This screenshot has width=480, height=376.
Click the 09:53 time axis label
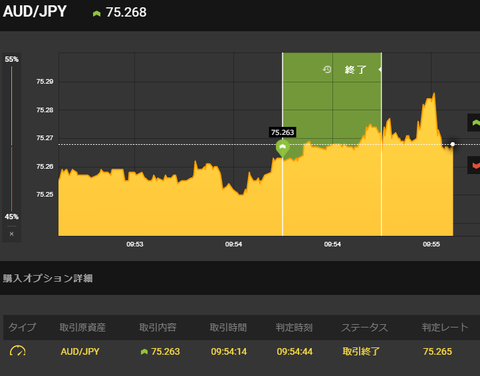pos(135,244)
